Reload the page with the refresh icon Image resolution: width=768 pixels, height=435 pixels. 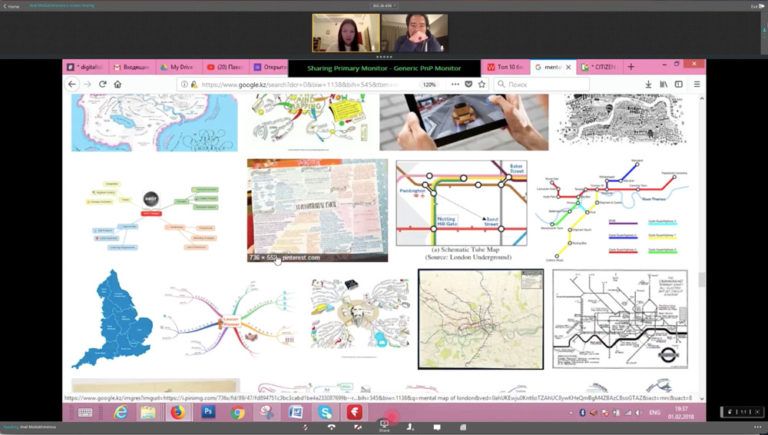tap(103, 85)
